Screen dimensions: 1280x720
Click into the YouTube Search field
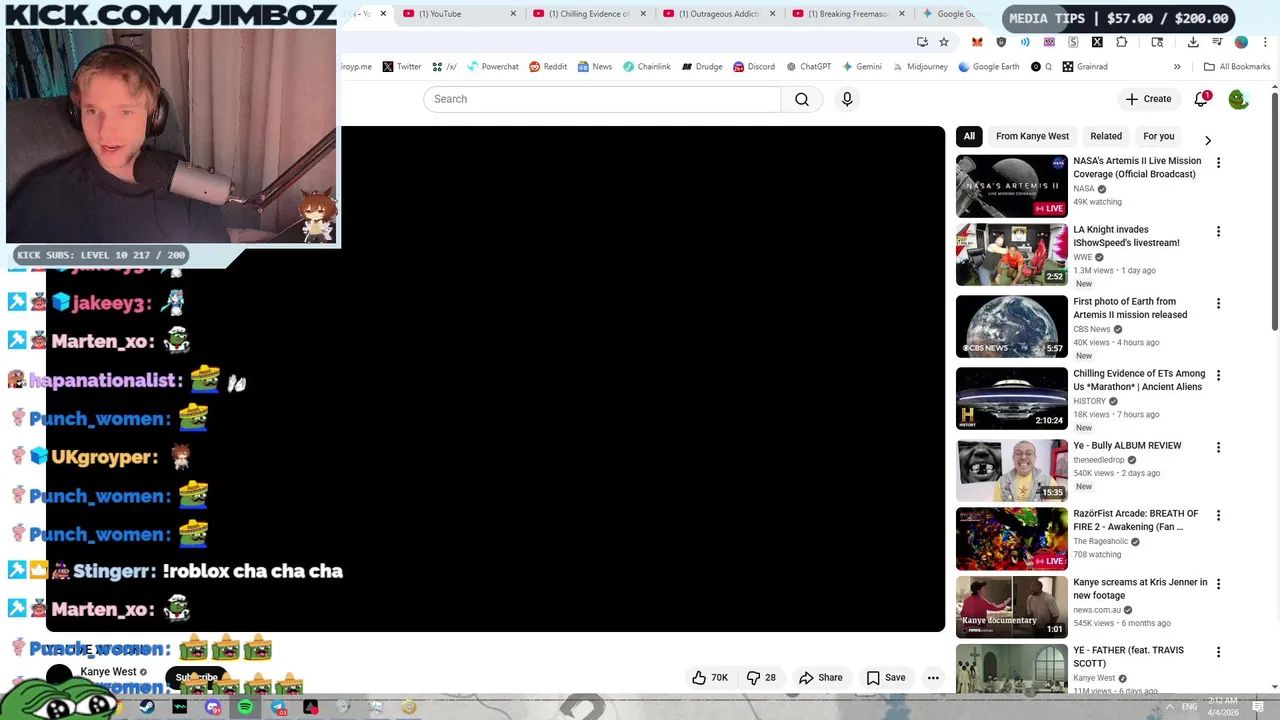[x=602, y=99]
